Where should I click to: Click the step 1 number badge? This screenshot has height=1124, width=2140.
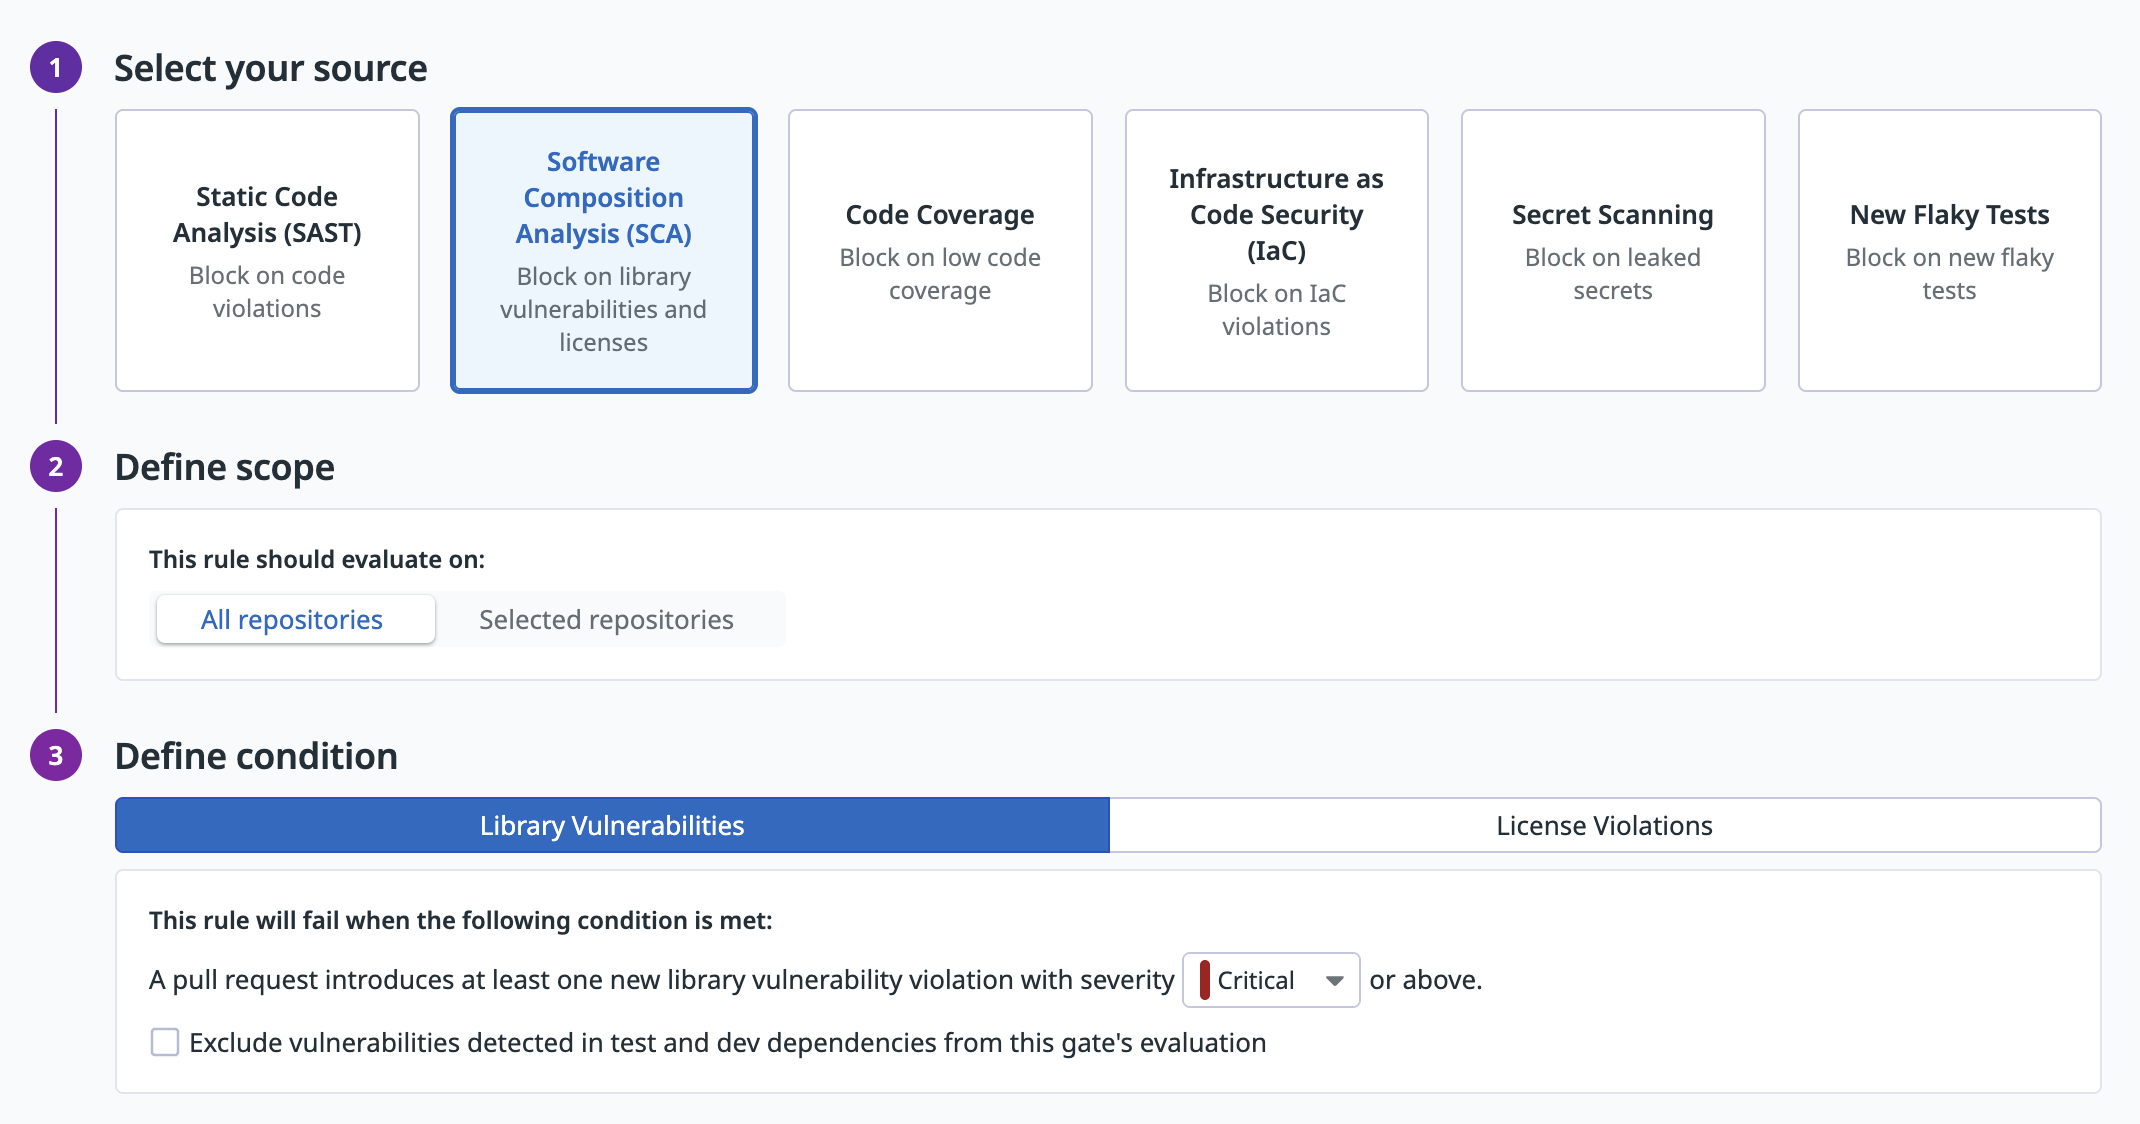tap(56, 67)
